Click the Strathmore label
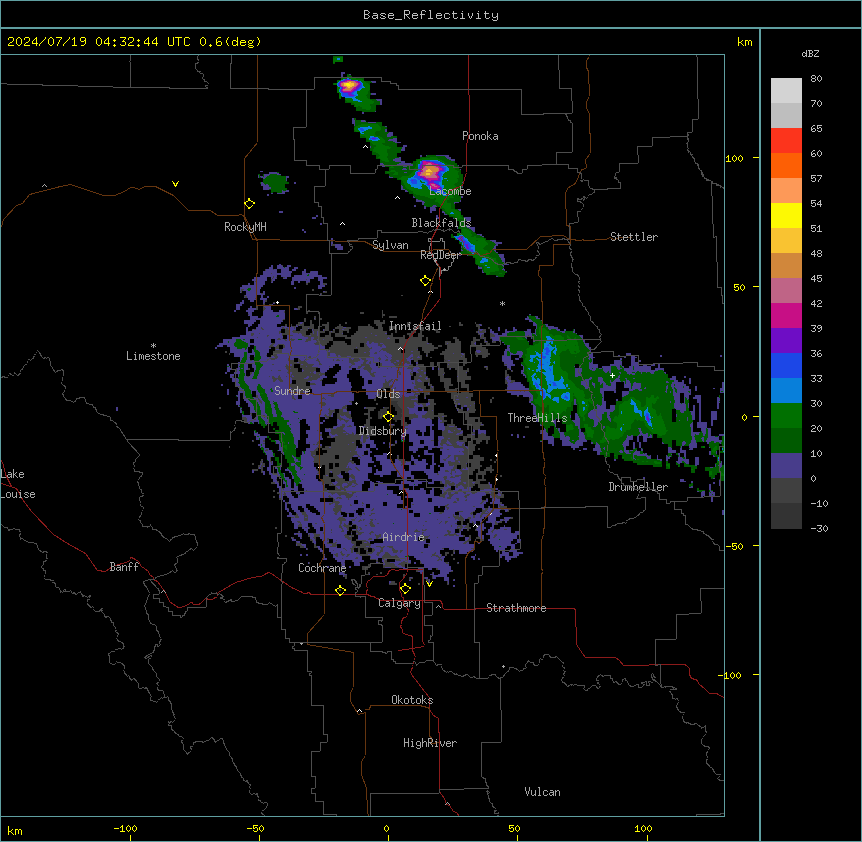 coord(516,608)
